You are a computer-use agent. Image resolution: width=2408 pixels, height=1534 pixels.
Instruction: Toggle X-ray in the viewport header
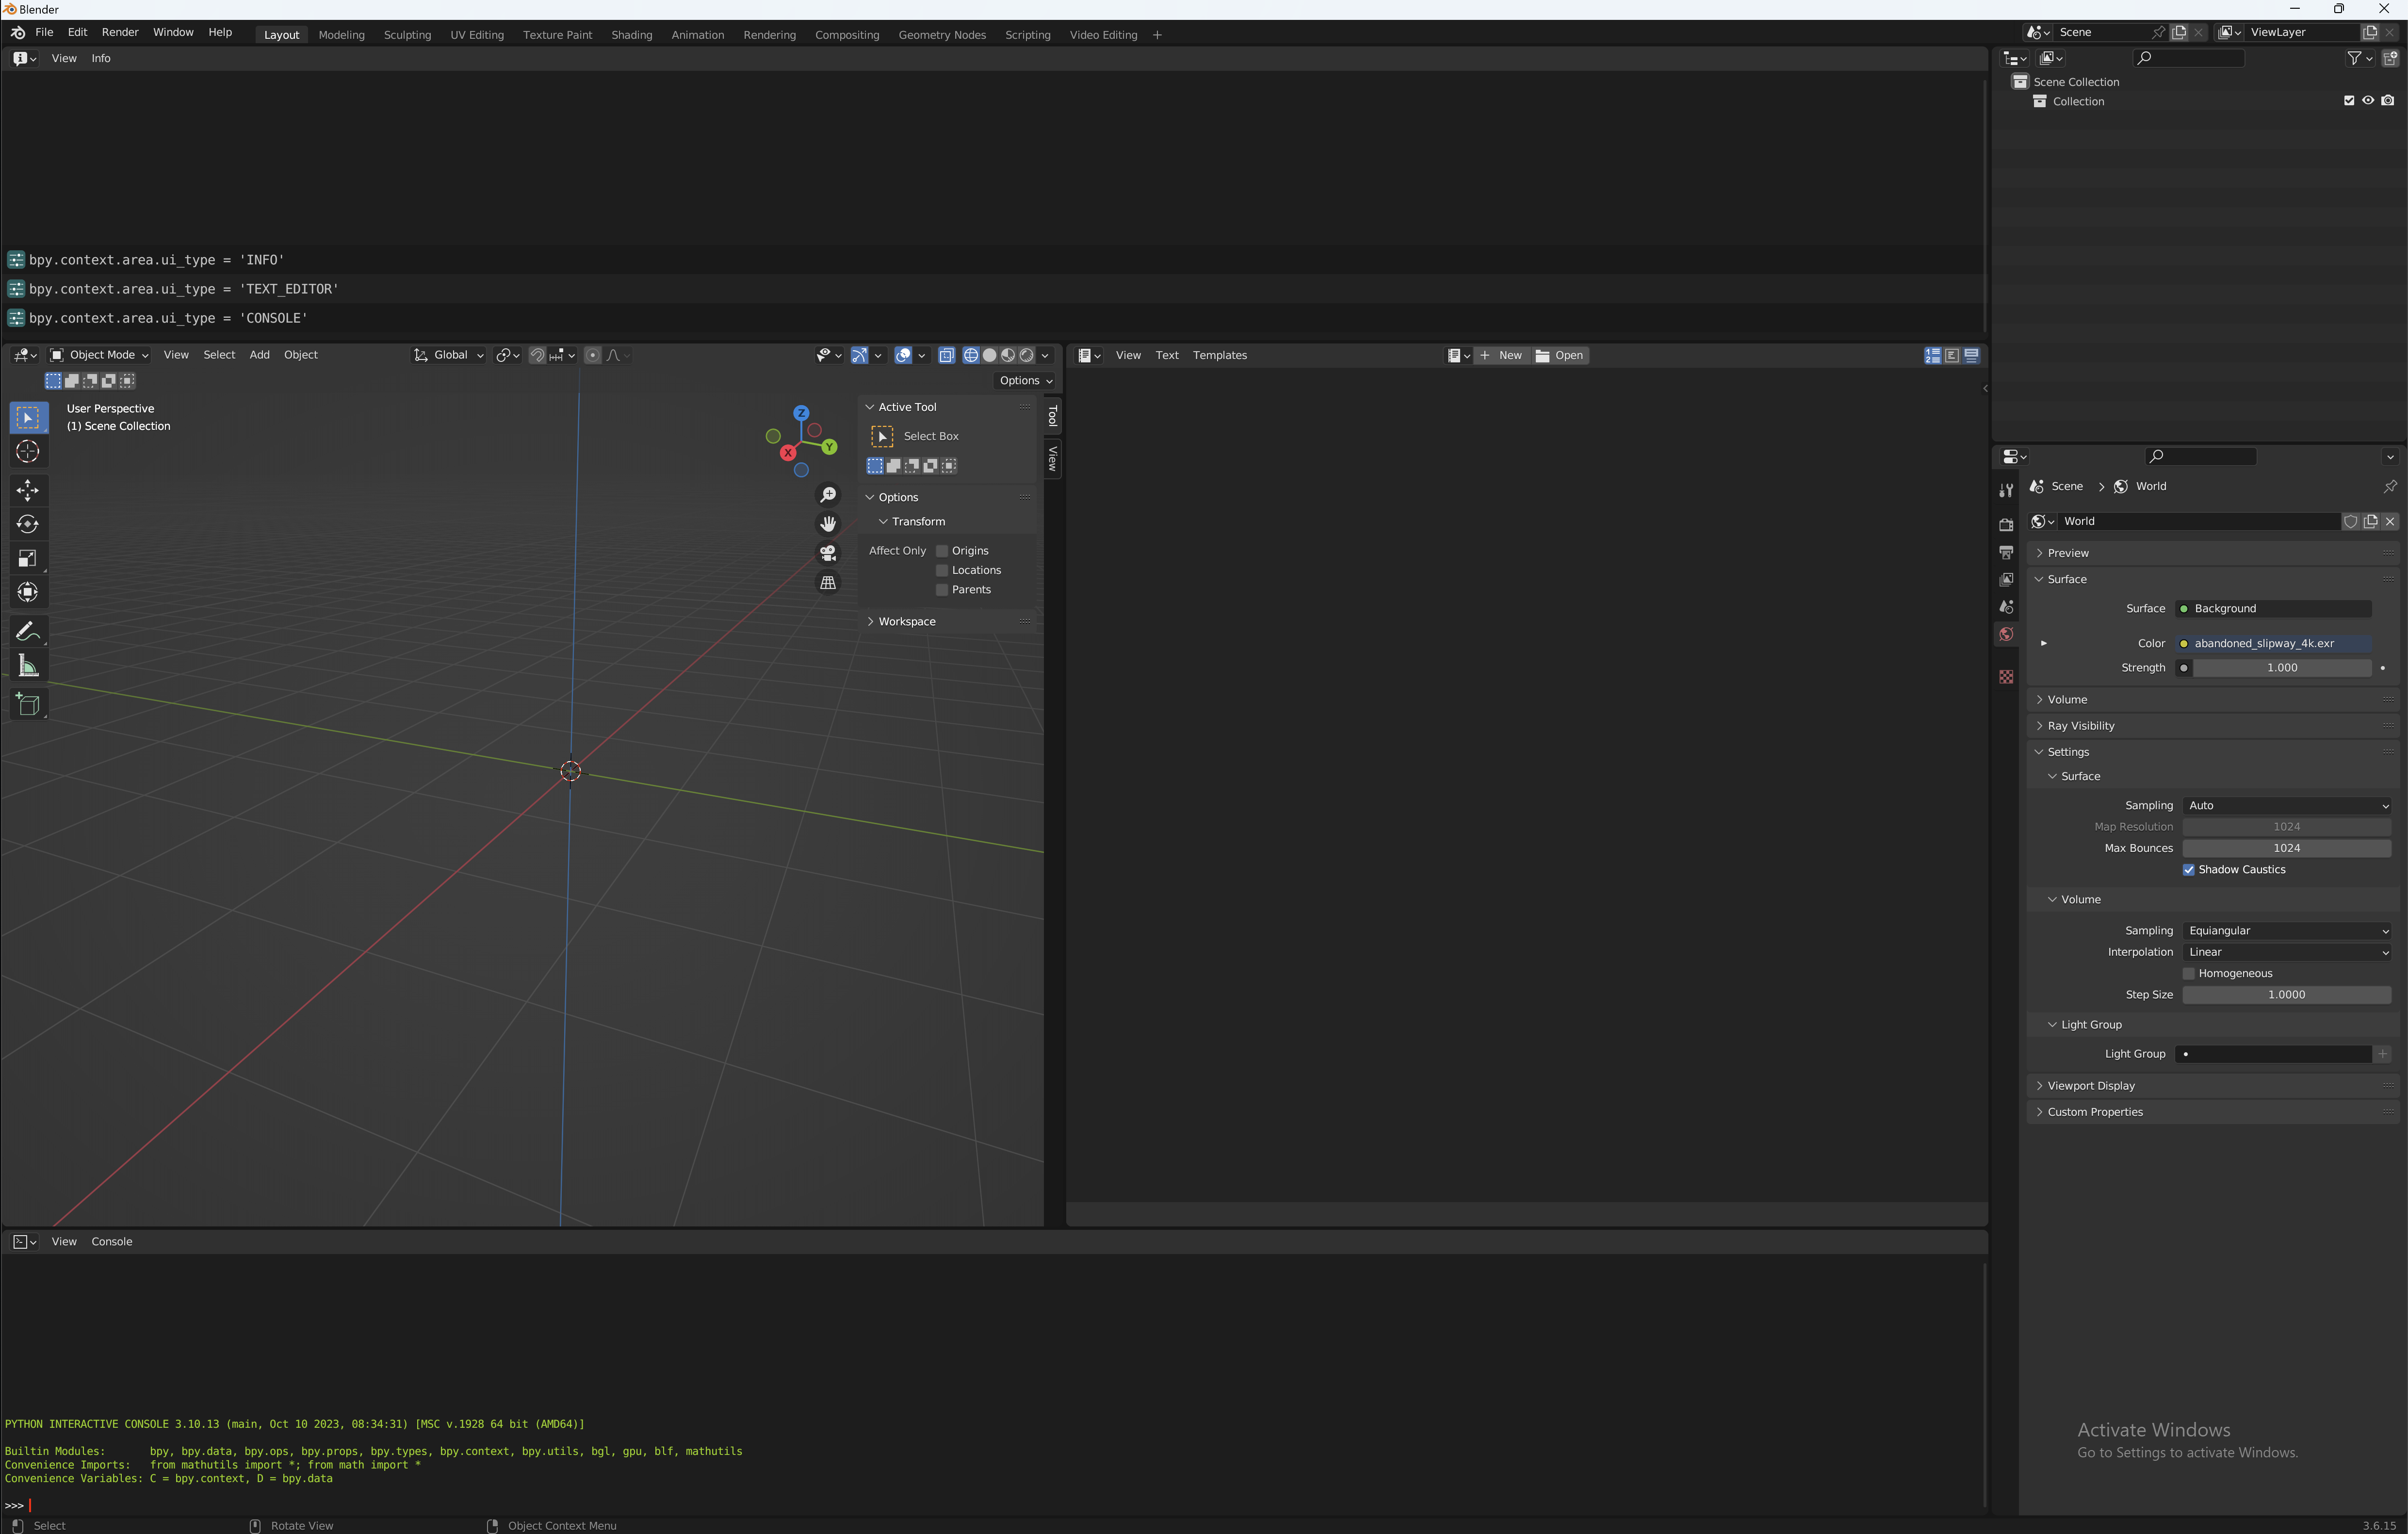click(x=946, y=355)
